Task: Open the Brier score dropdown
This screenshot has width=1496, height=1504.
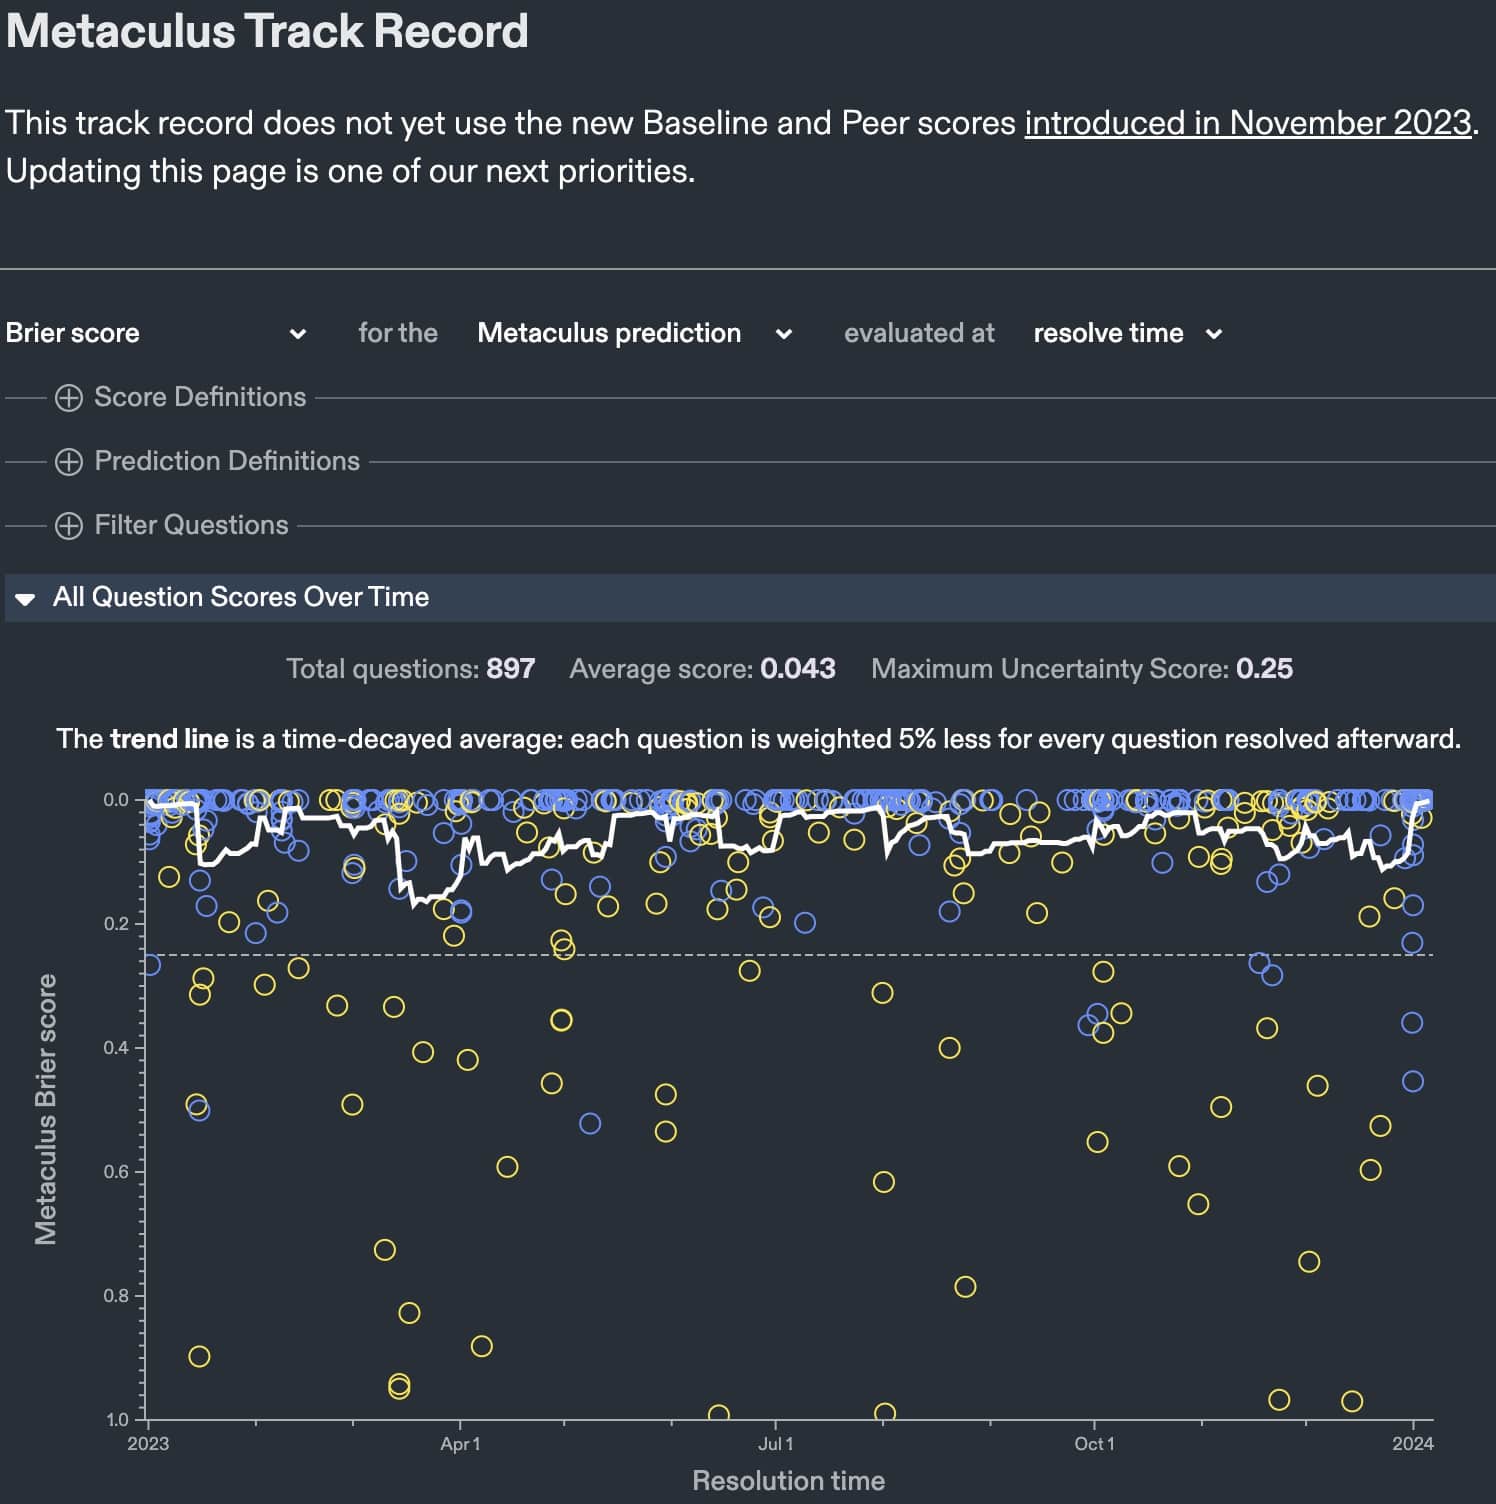Action: pyautogui.click(x=150, y=334)
